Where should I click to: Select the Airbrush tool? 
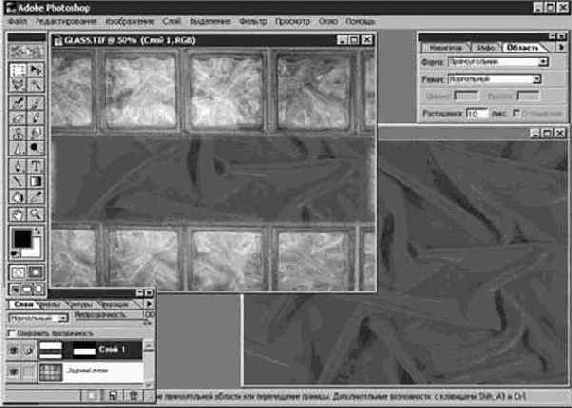(18, 103)
